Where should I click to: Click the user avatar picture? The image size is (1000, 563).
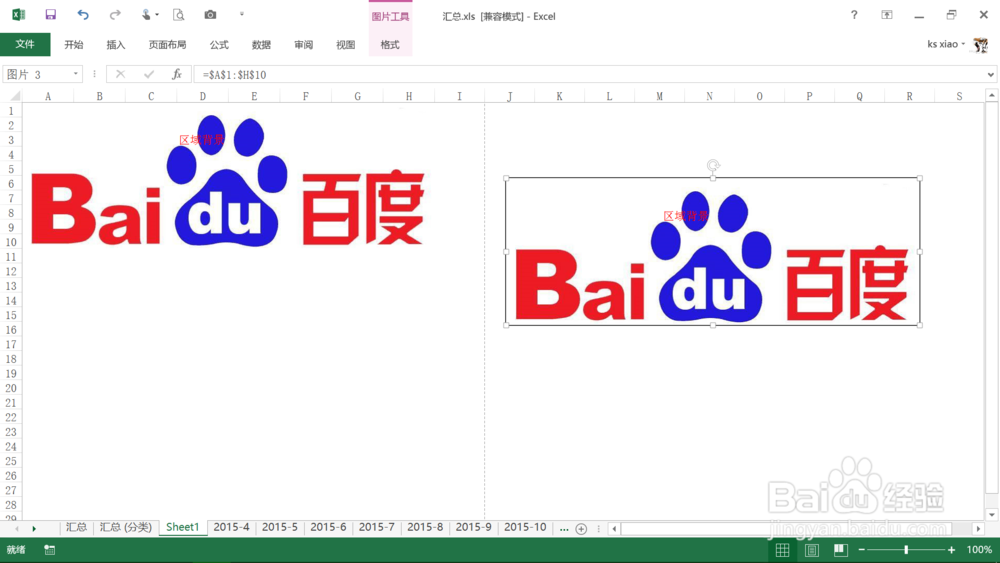pos(981,45)
